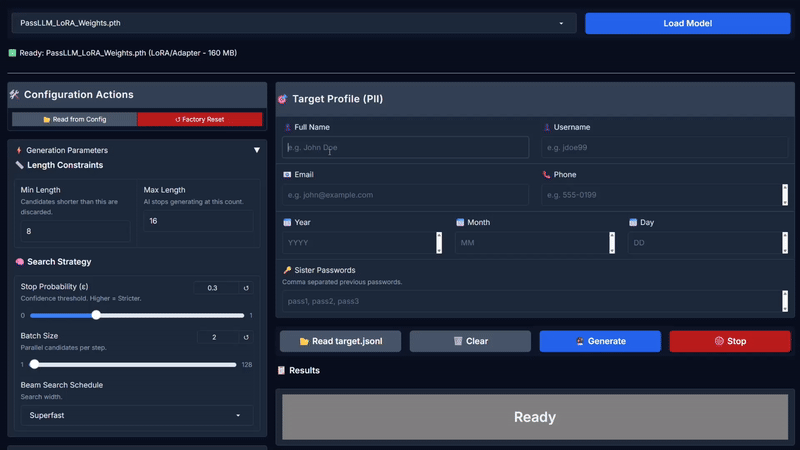Click the Day calendar icon
The height and width of the screenshot is (450, 800).
tap(633, 222)
